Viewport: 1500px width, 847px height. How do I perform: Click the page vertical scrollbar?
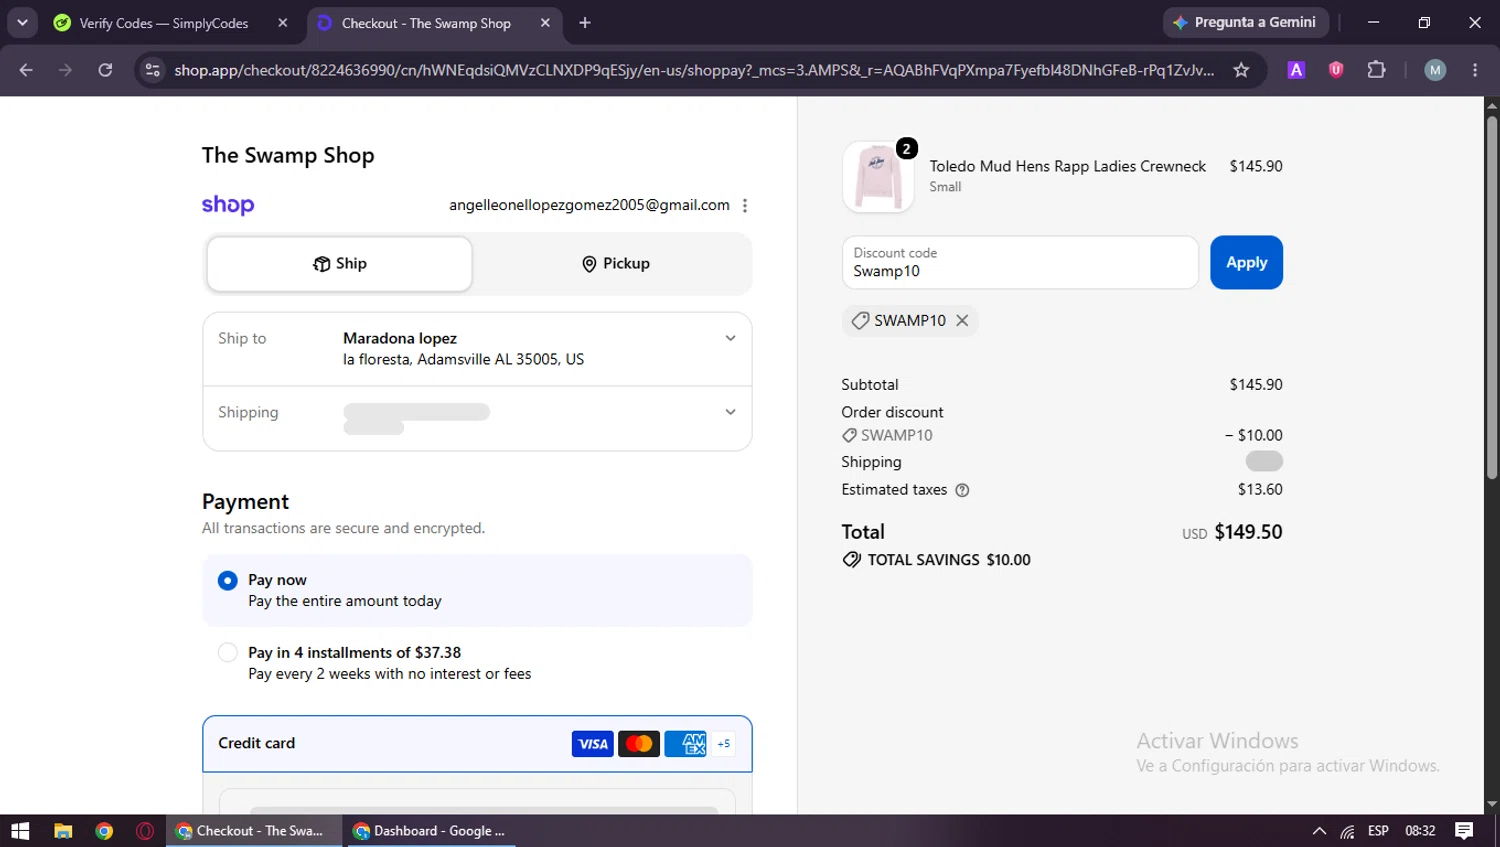[1491, 298]
